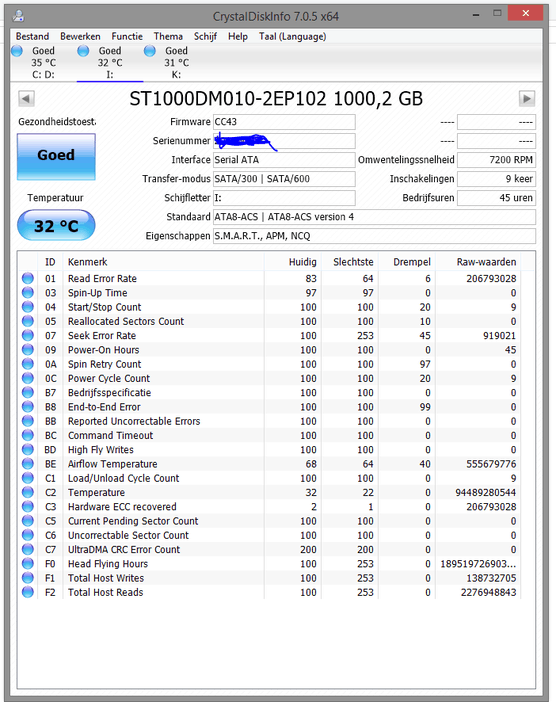The height and width of the screenshot is (702, 556).
Task: Click the Slechtste column header
Action: pyautogui.click(x=350, y=262)
